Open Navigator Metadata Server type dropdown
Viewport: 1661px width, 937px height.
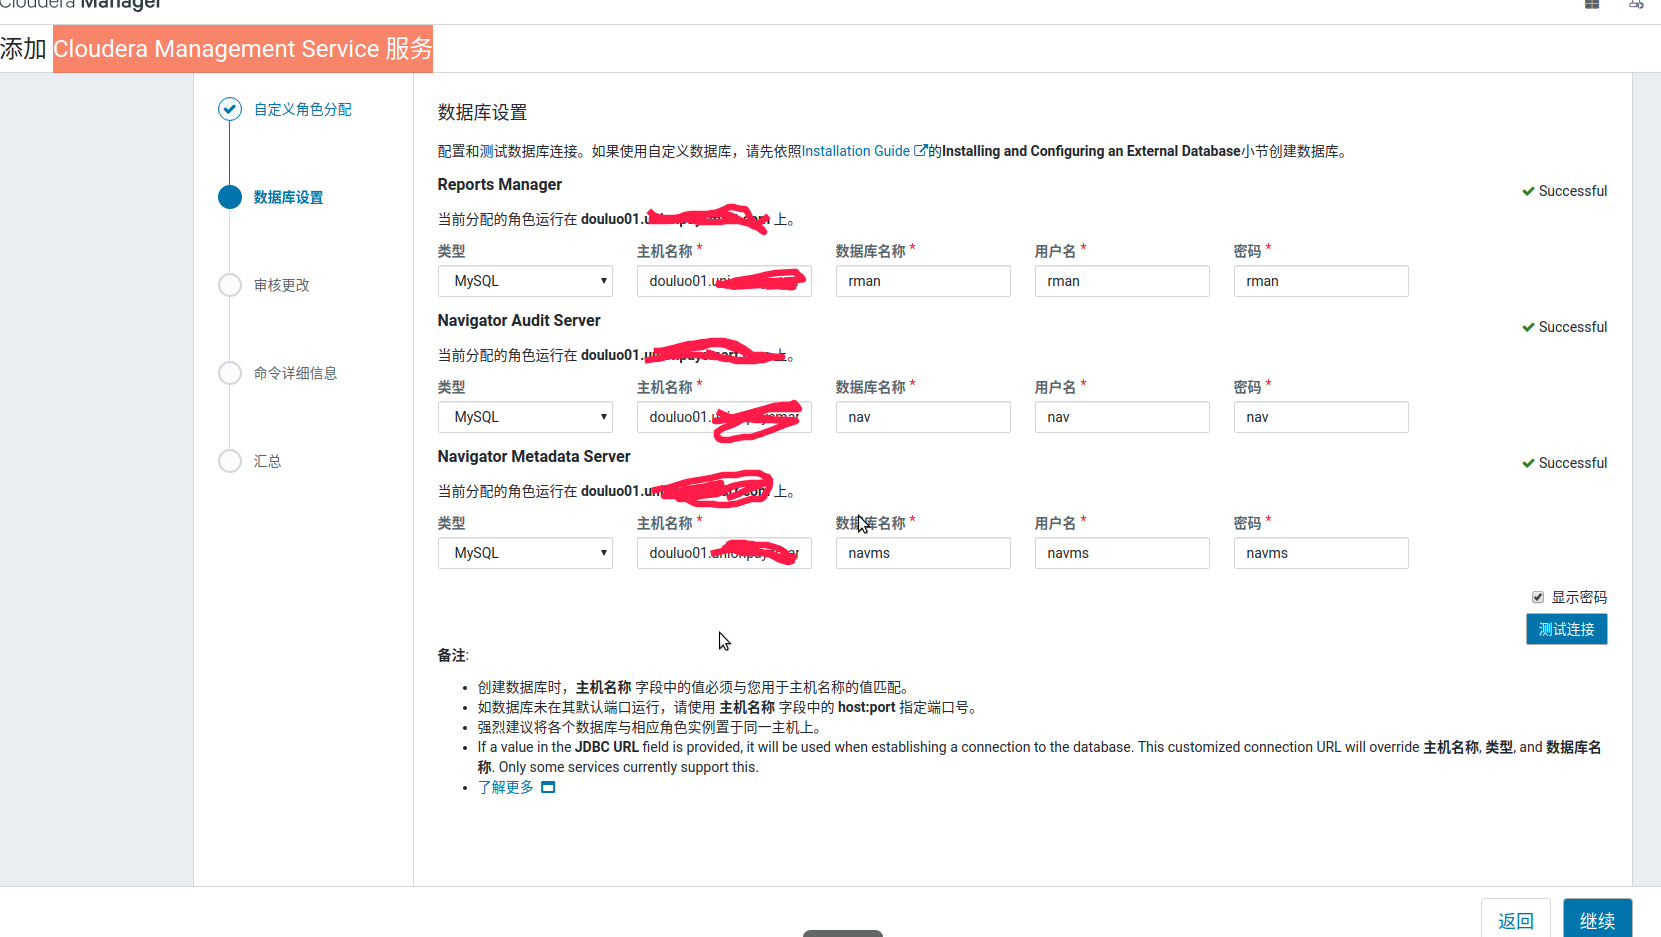(525, 553)
